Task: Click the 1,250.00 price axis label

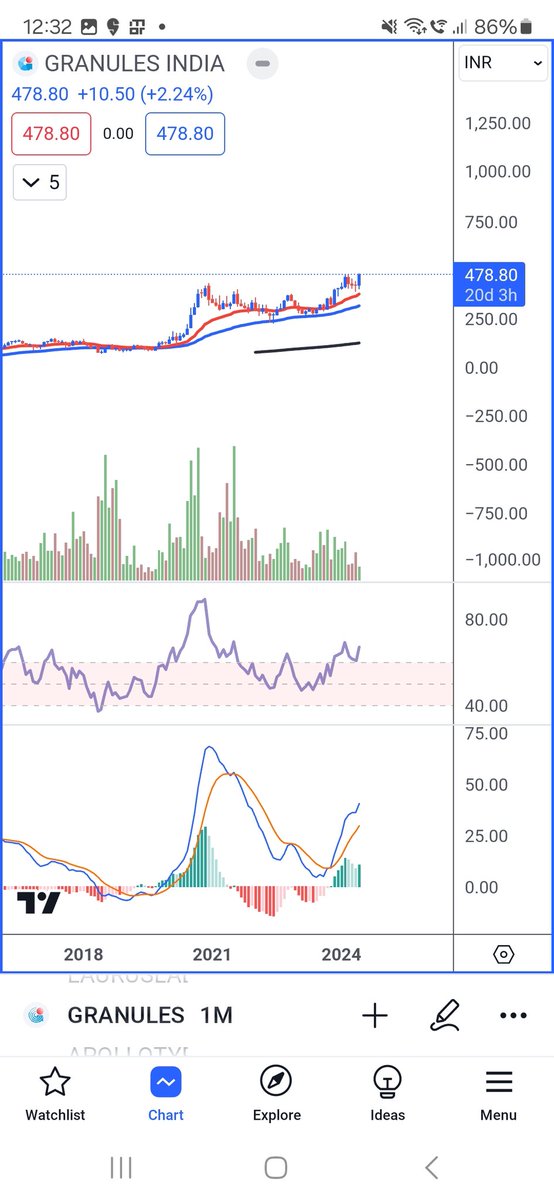Action: [497, 123]
